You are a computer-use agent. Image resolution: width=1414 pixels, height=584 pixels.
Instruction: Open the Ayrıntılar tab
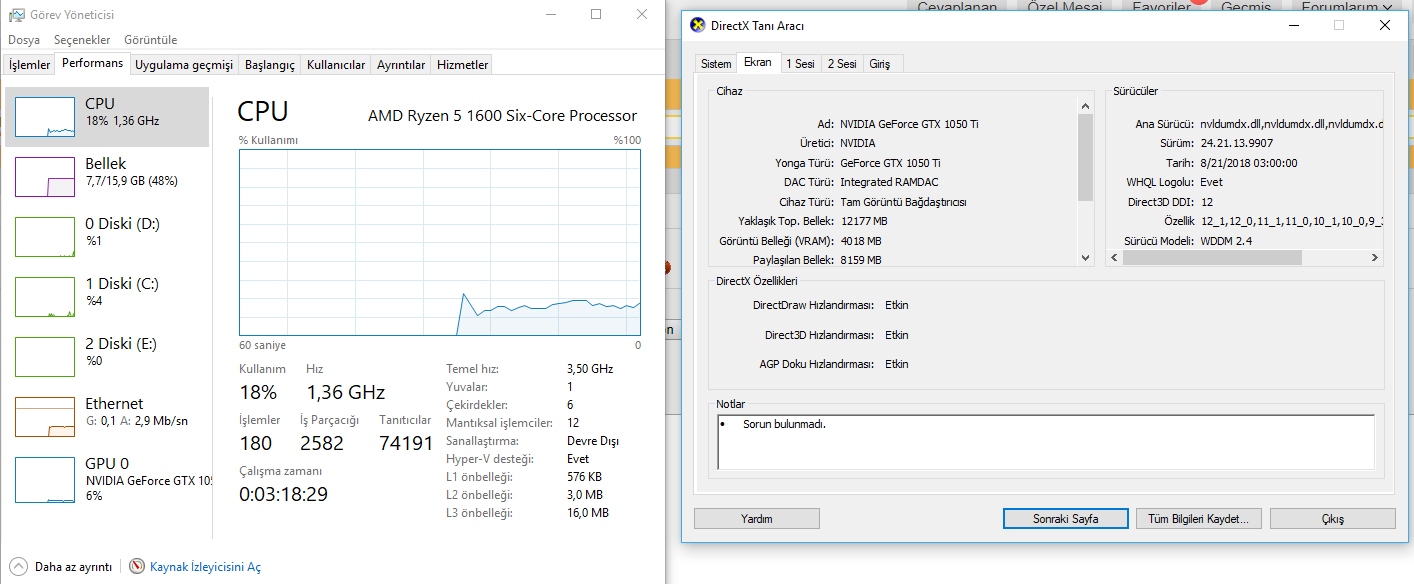coord(401,65)
